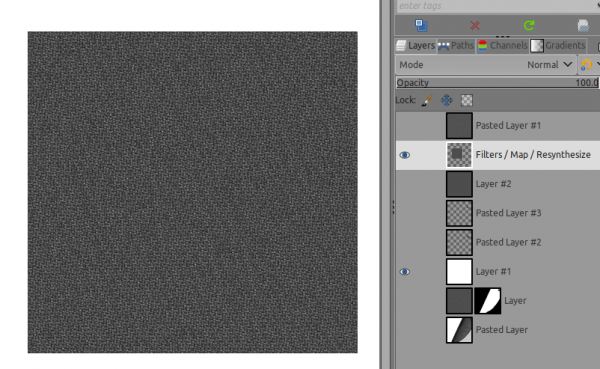The width and height of the screenshot is (600, 369).
Task: Switch to the Channels tab
Action: [503, 46]
